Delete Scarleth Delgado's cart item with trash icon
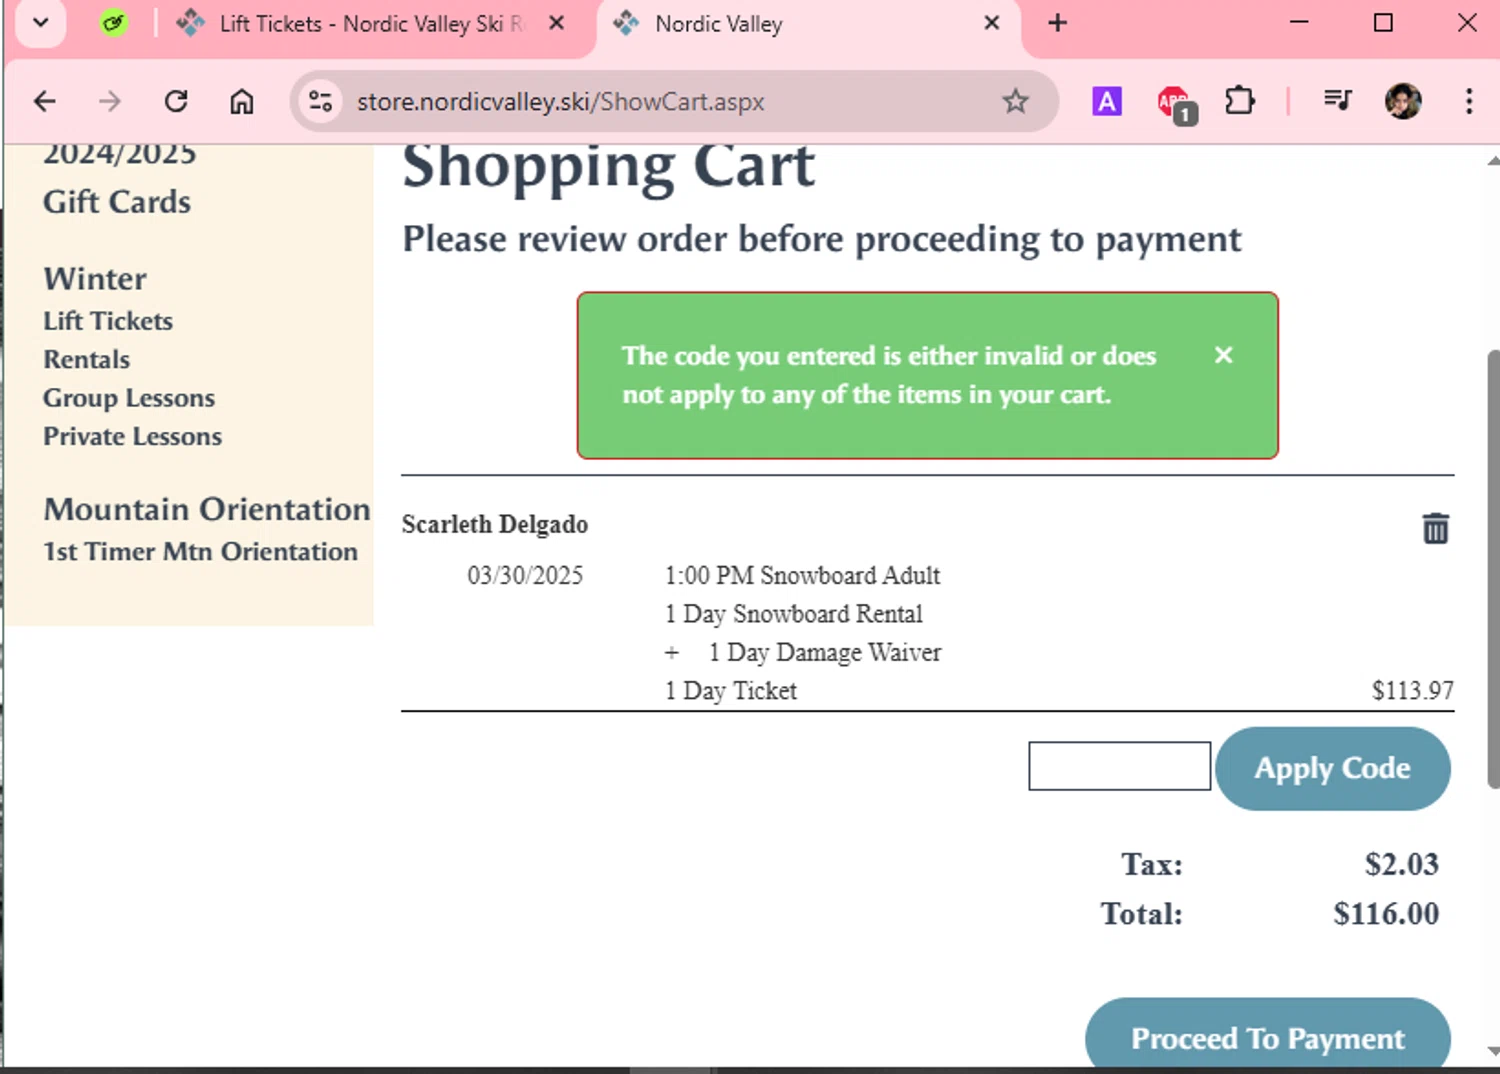This screenshot has height=1074, width=1500. (1435, 528)
